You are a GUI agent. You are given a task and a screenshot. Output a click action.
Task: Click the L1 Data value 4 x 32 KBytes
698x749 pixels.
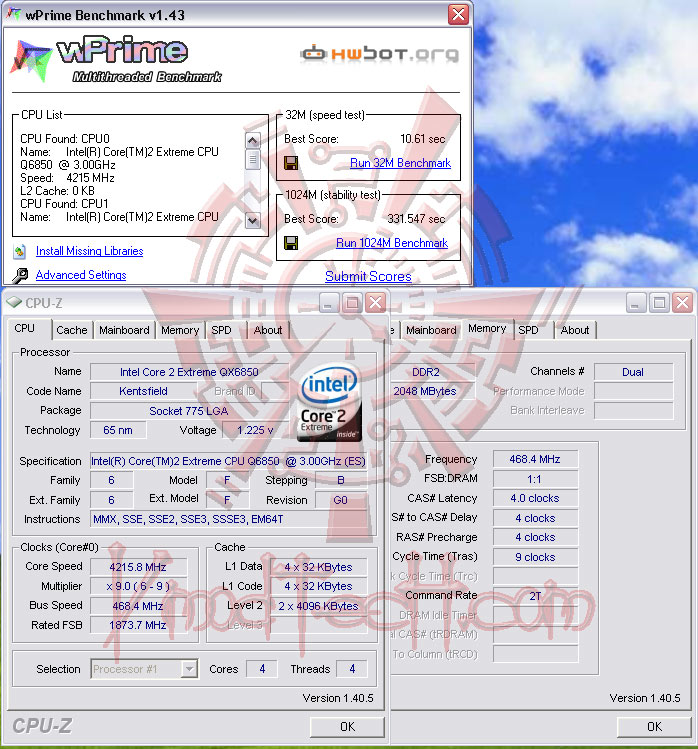point(319,567)
